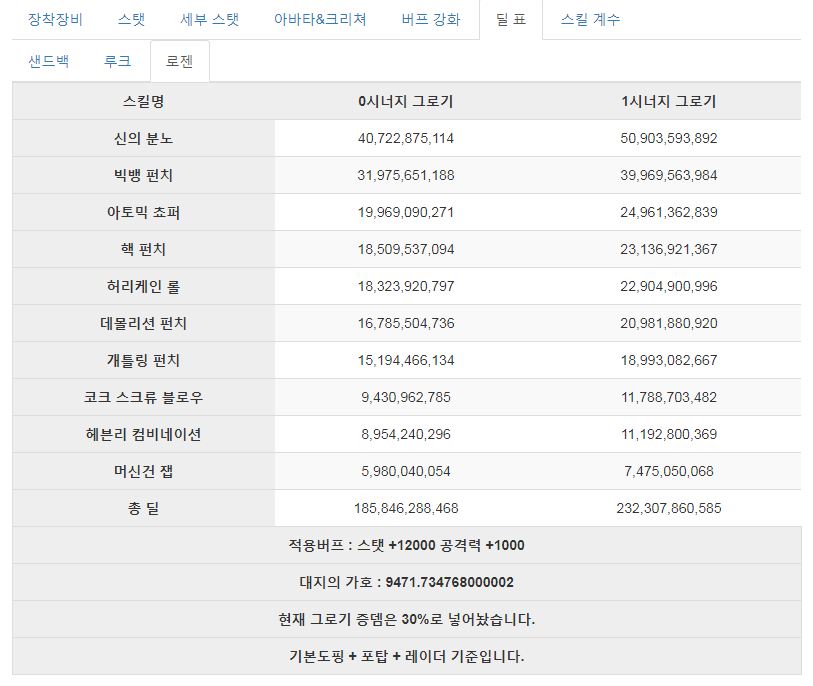
Task: Open the 세부 스탯 tab
Action: click(x=209, y=20)
